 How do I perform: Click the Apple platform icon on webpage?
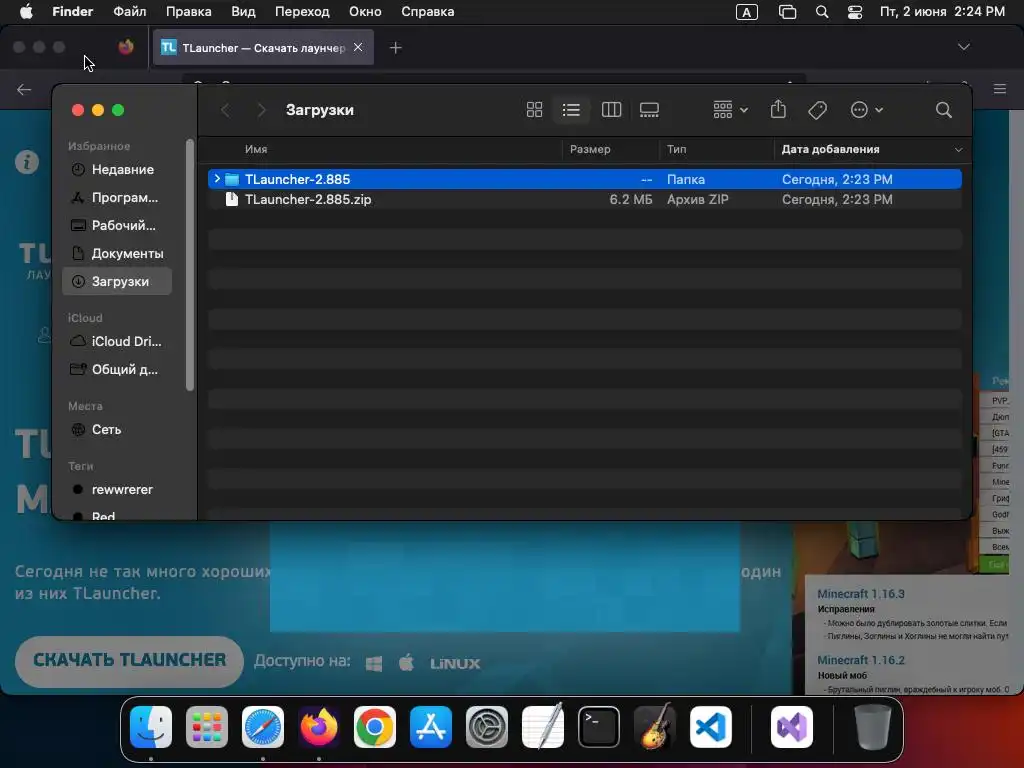tap(406, 663)
